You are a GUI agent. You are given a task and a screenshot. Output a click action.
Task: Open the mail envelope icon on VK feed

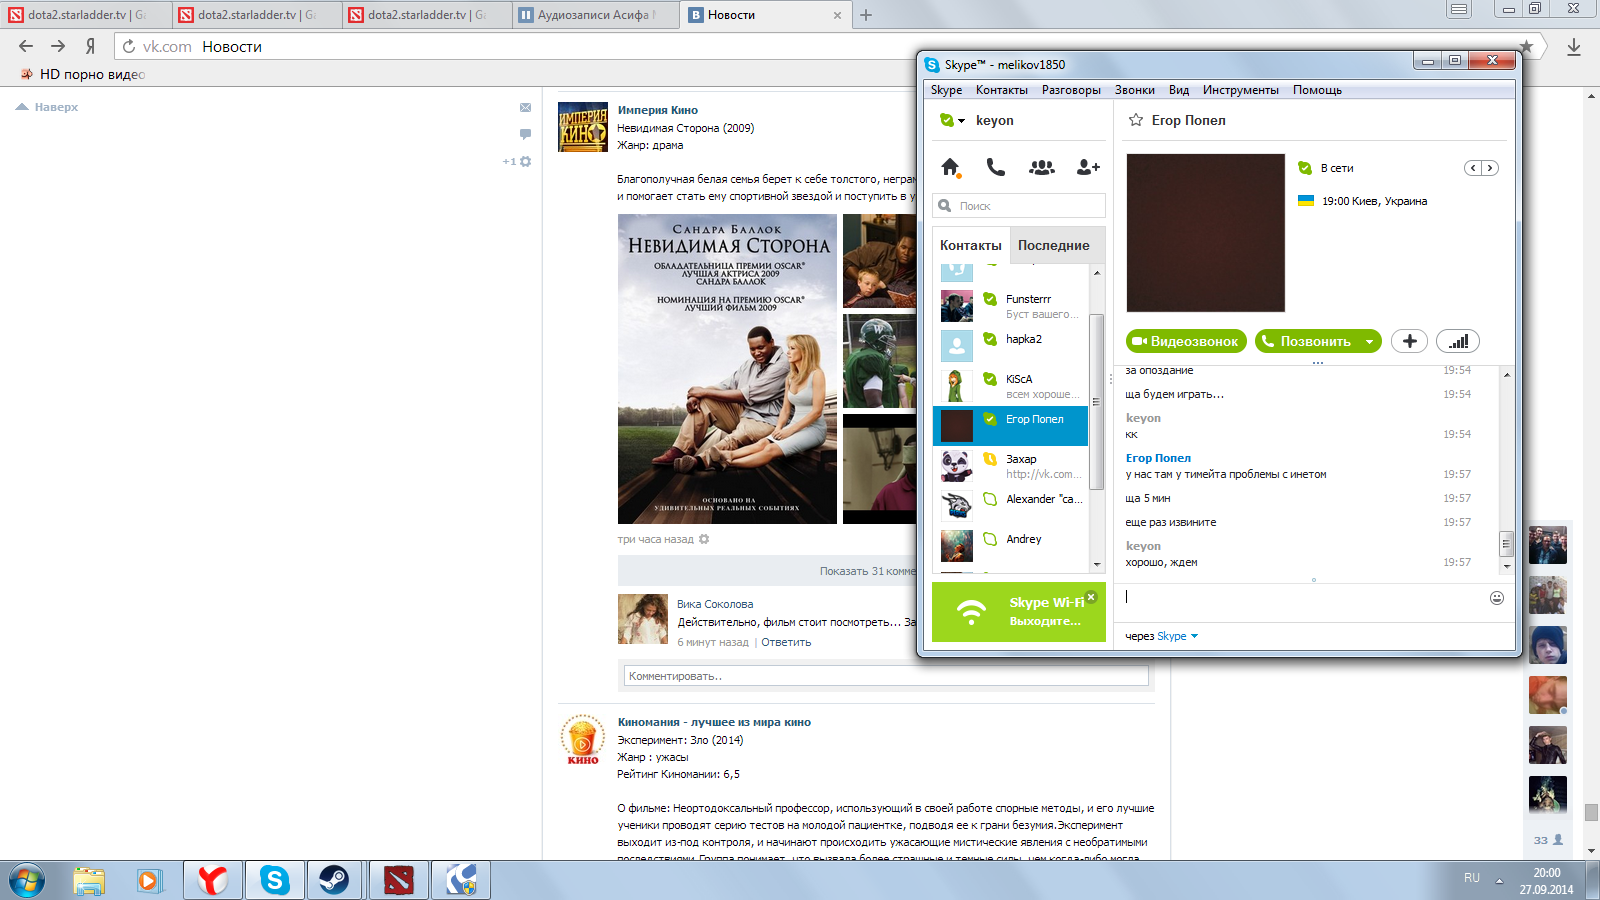tap(525, 107)
